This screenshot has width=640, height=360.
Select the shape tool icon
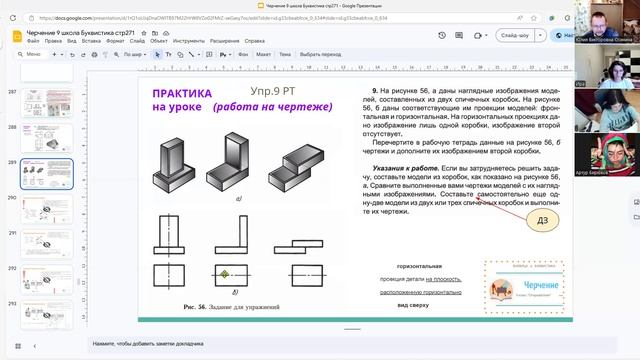coord(180,54)
